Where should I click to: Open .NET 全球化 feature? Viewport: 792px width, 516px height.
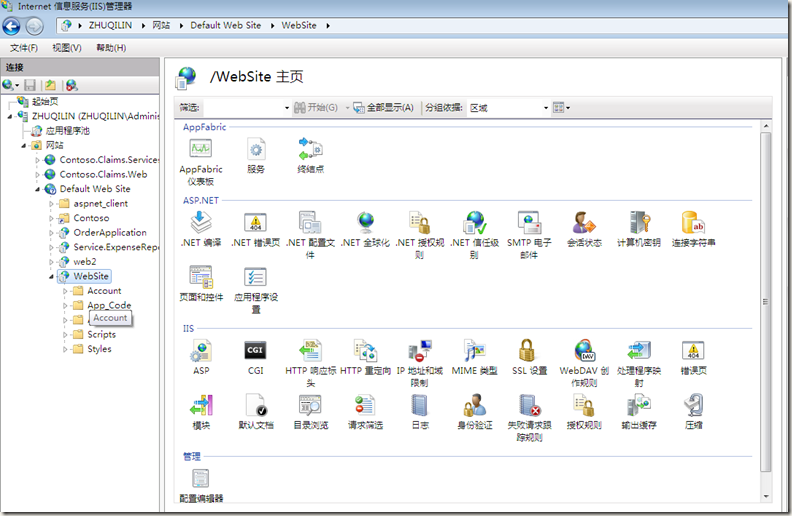click(x=365, y=229)
